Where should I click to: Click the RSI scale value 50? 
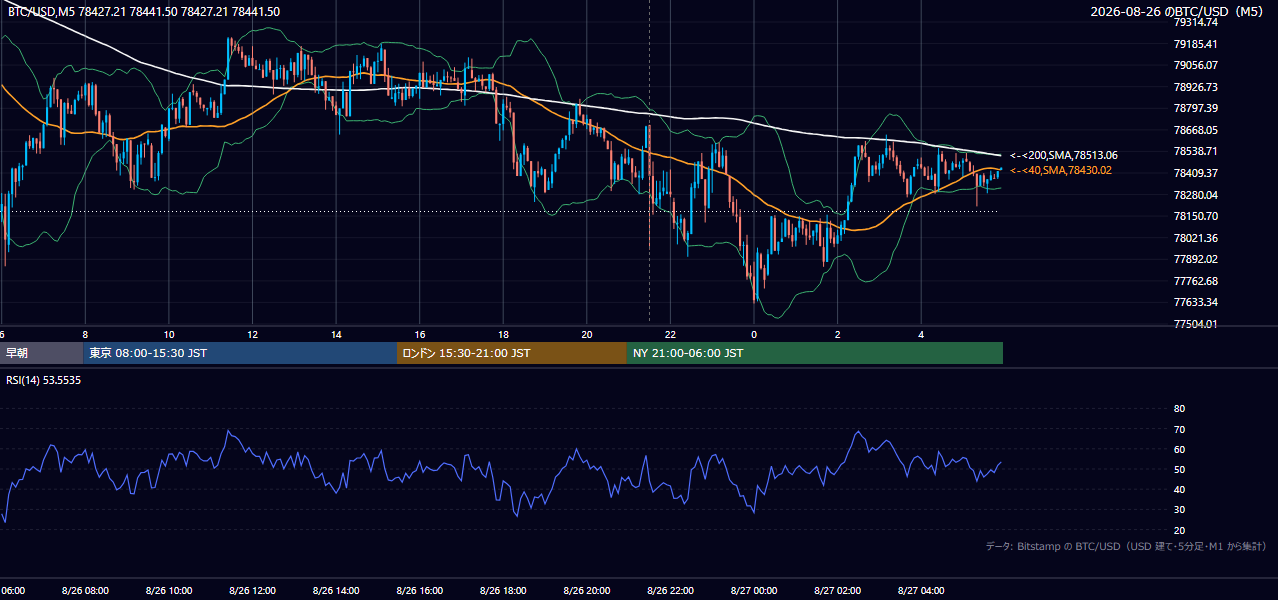[x=1179, y=469]
